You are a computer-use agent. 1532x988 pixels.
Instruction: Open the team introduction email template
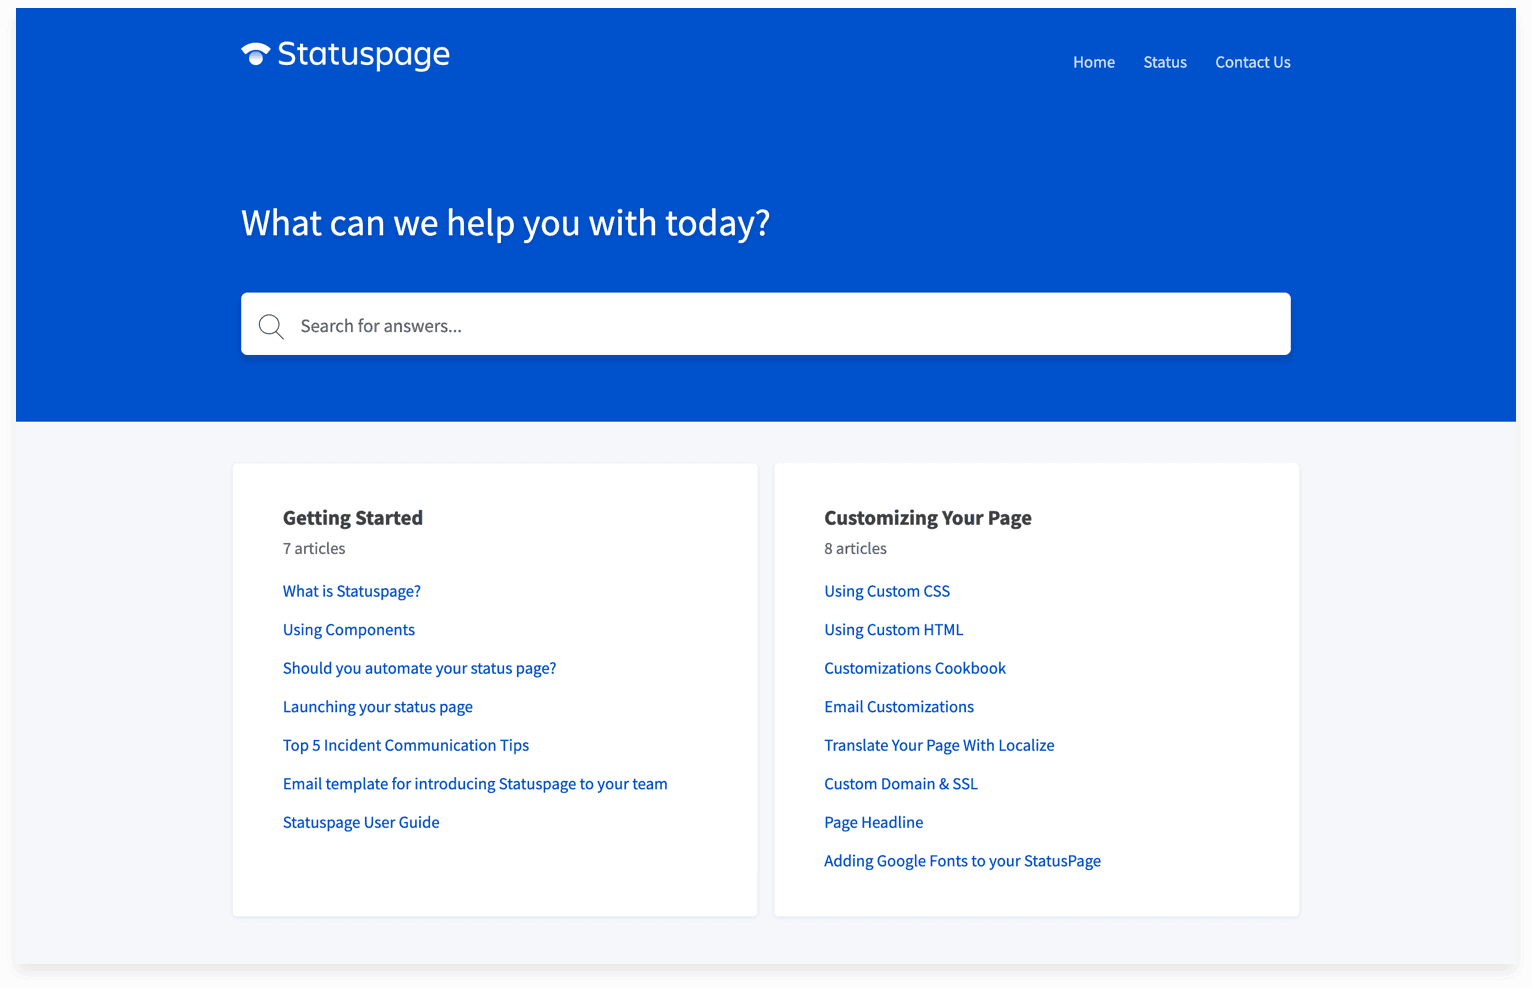[x=474, y=784]
